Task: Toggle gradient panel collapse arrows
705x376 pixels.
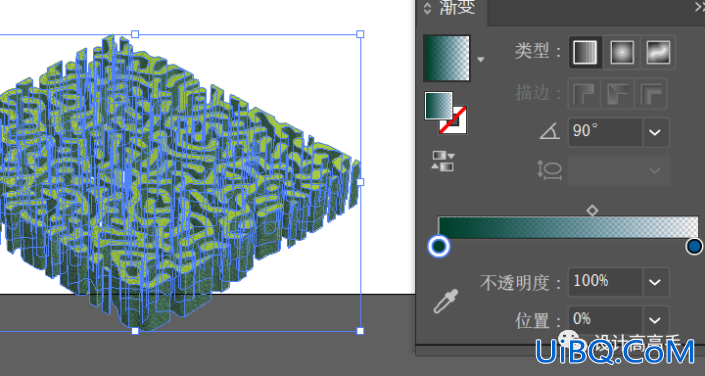Action: [x=428, y=8]
